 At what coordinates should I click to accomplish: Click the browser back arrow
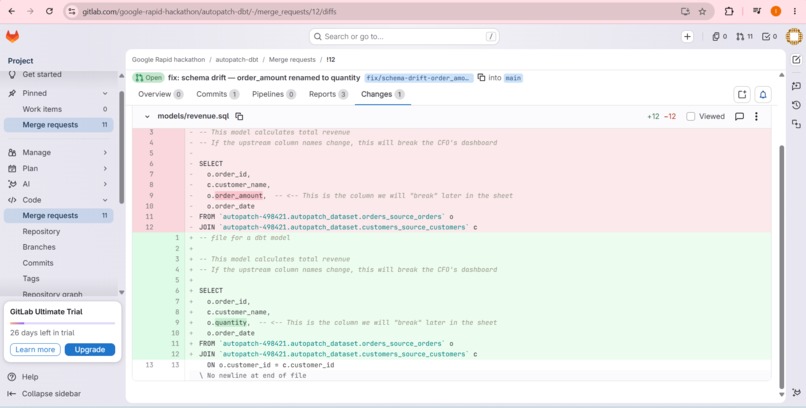pos(12,11)
